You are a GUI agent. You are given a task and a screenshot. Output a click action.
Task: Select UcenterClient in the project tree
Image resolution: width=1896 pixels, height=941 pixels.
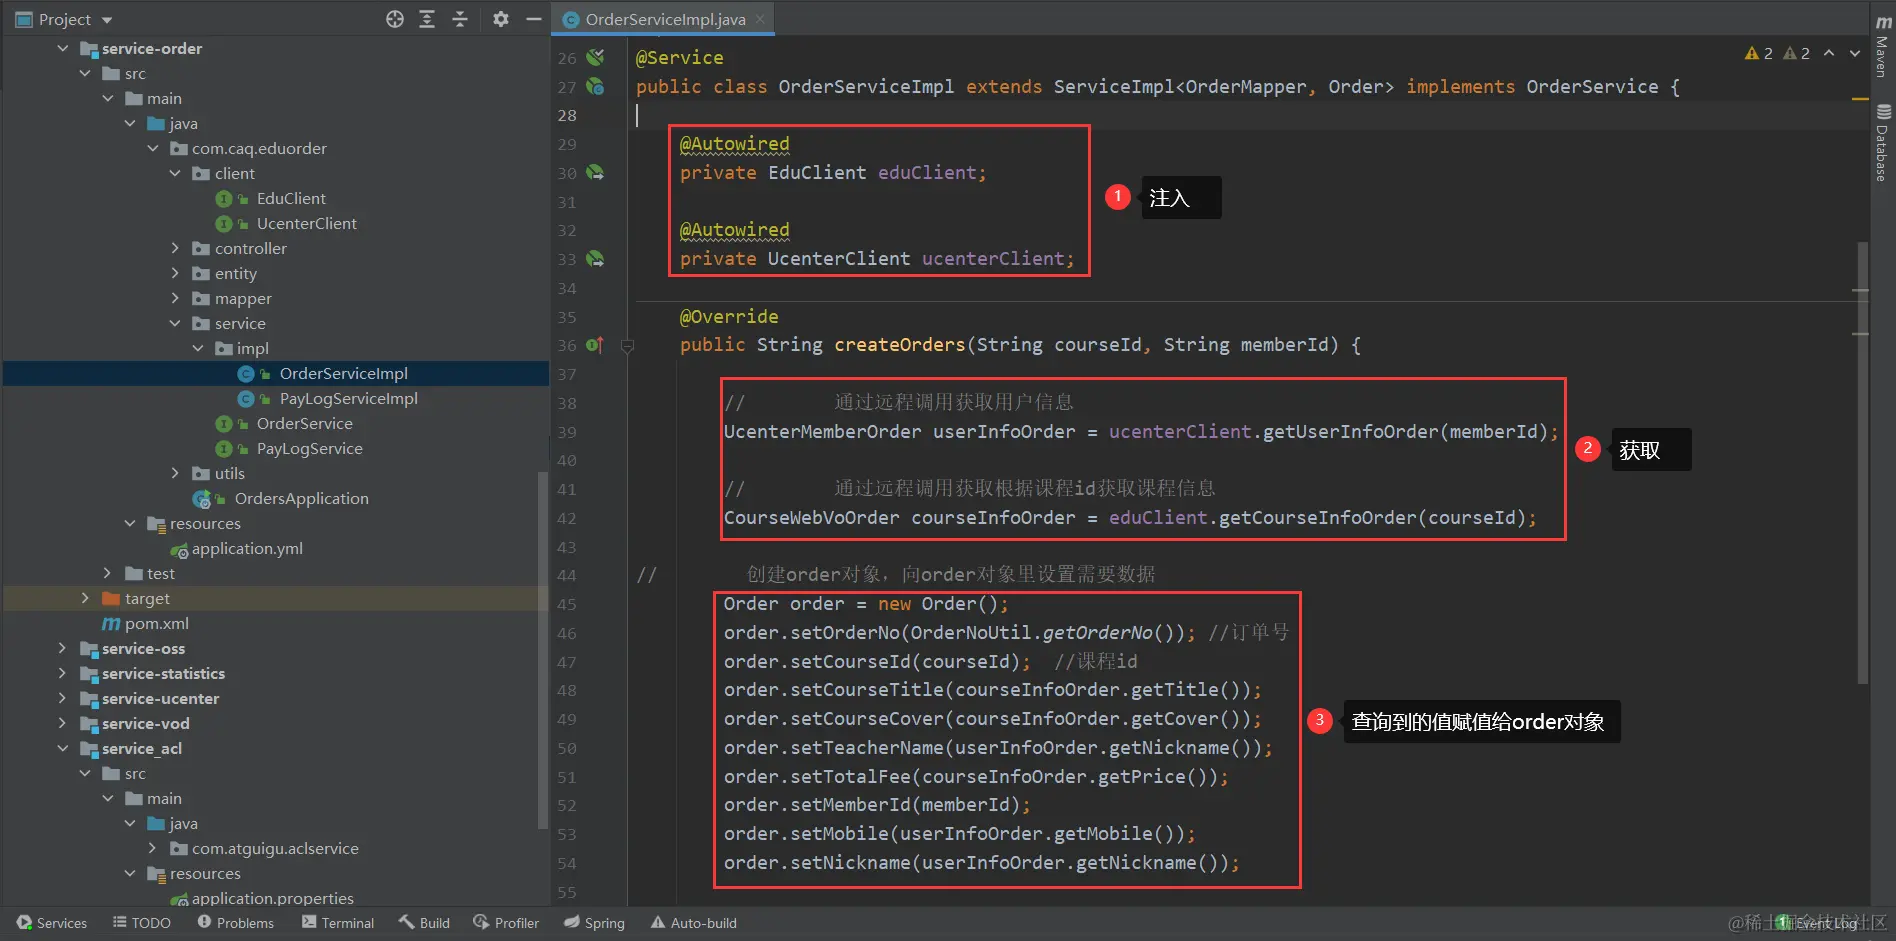pyautogui.click(x=306, y=223)
